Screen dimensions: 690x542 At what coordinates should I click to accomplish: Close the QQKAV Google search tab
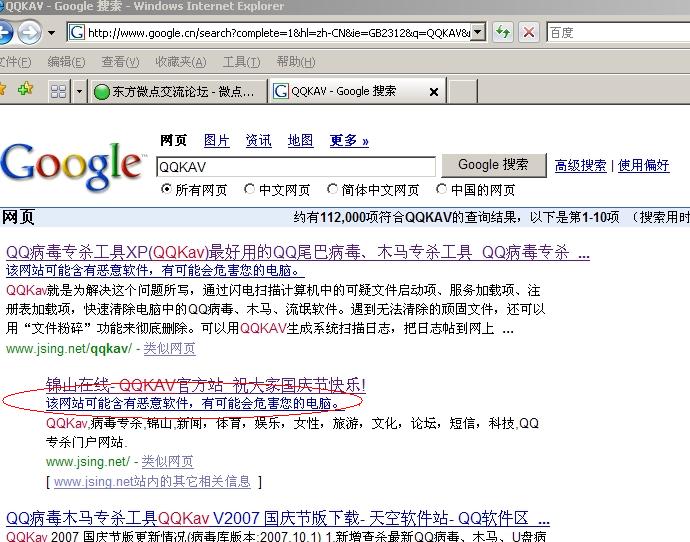[x=434, y=92]
